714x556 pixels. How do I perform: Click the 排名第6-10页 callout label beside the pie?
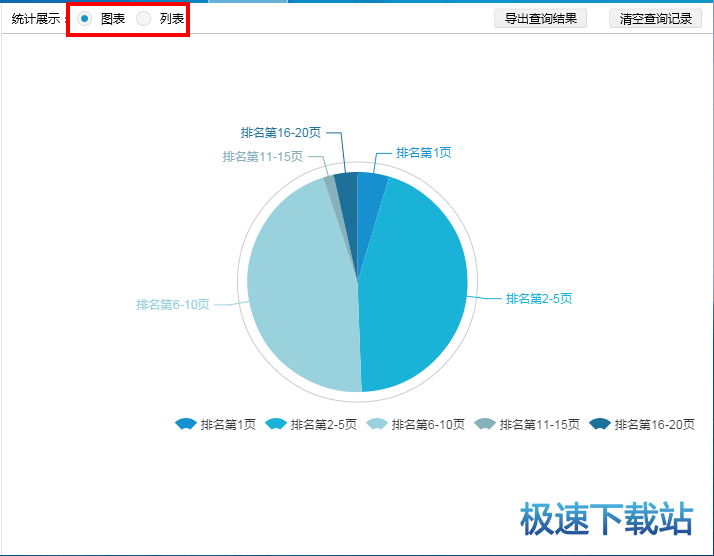click(173, 305)
